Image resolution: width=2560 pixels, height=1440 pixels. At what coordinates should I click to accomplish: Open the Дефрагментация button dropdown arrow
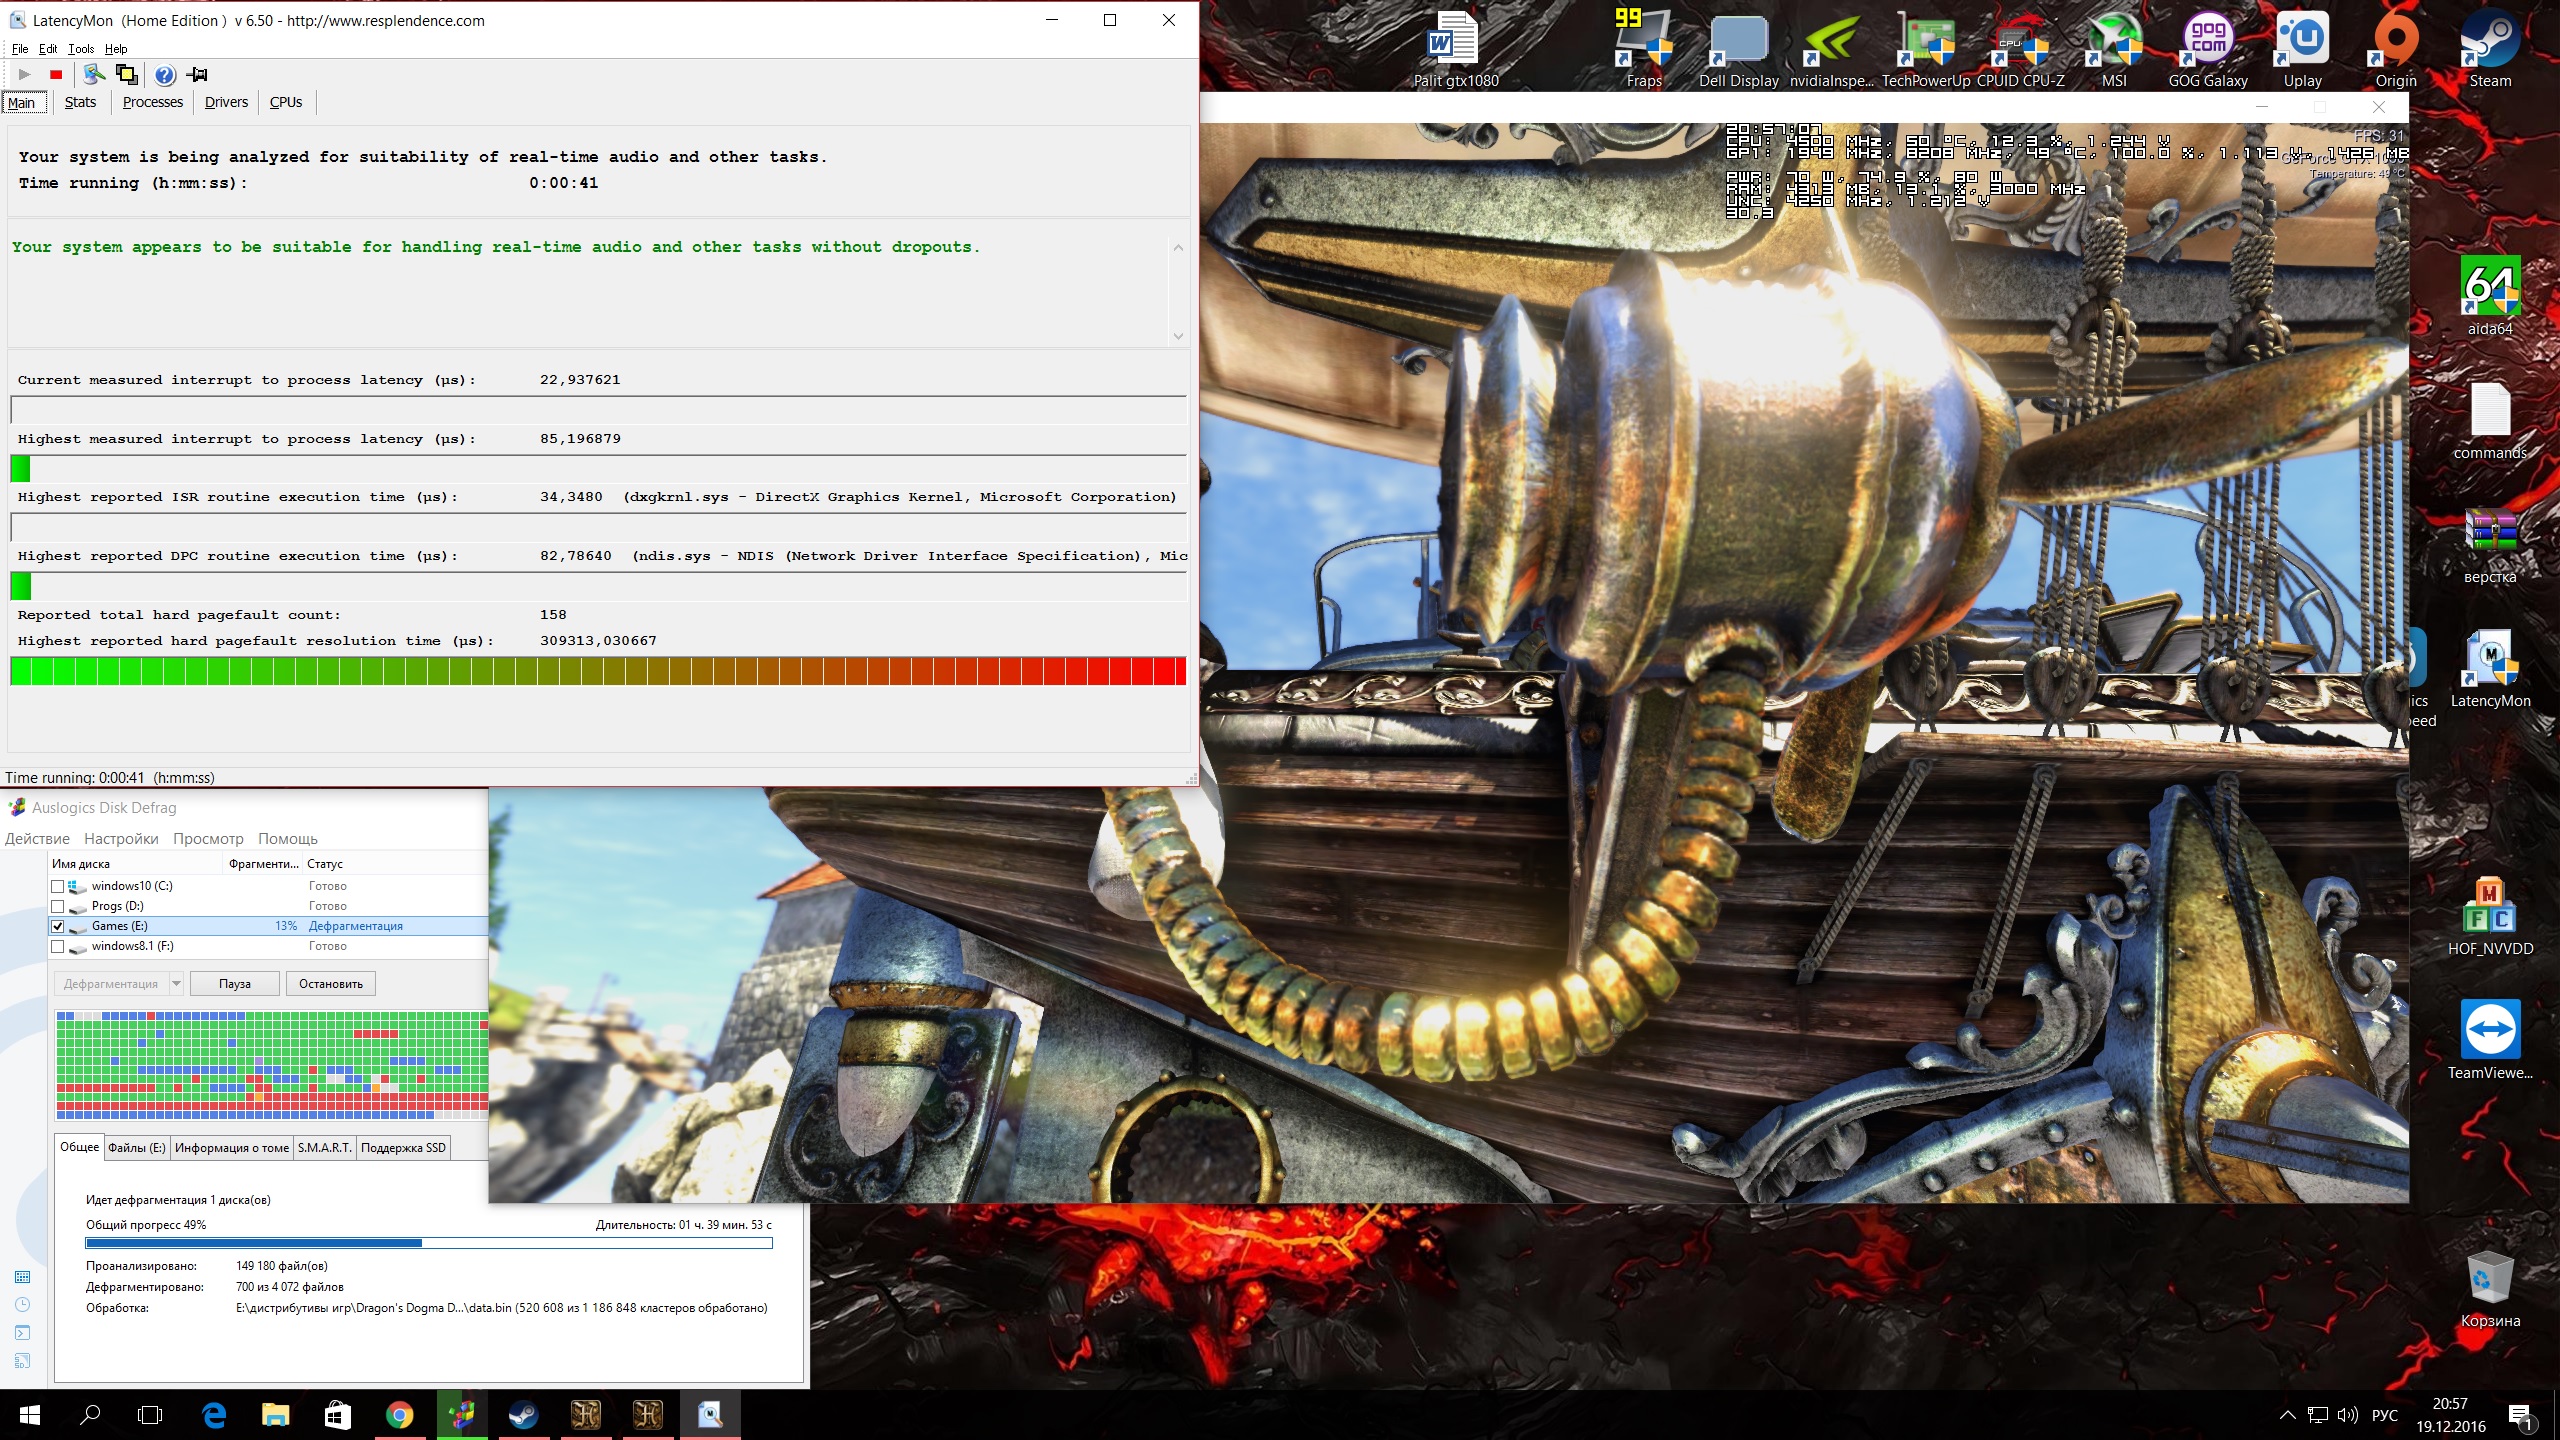(176, 984)
